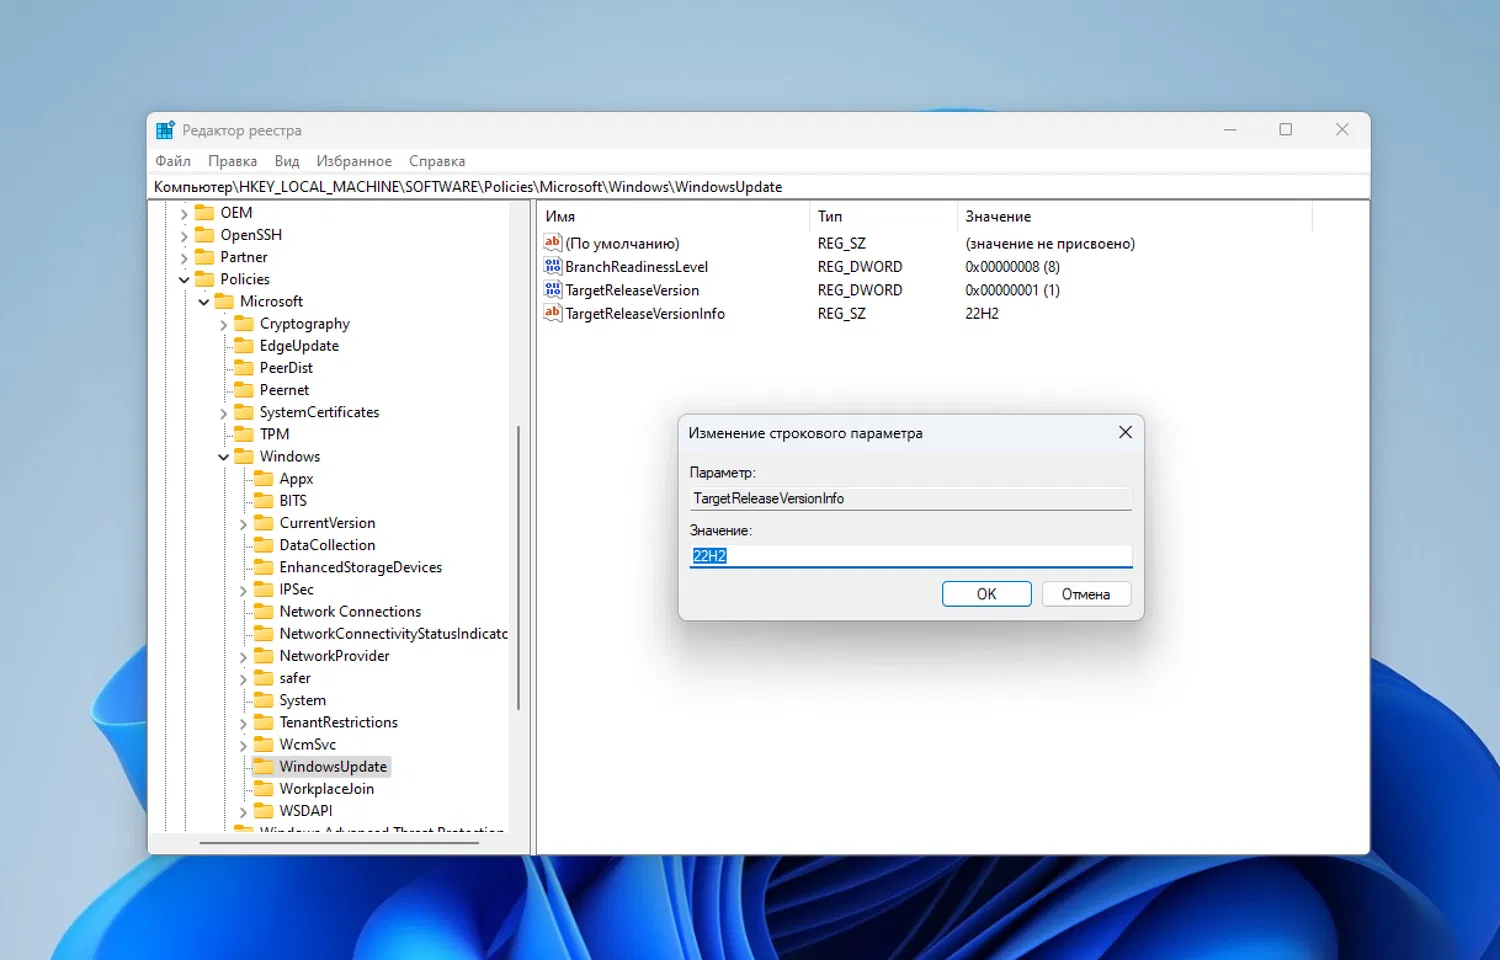This screenshot has width=1500, height=960.
Task: Click the DWORD icon of TargetReleaseVersion
Action: pyautogui.click(x=553, y=289)
